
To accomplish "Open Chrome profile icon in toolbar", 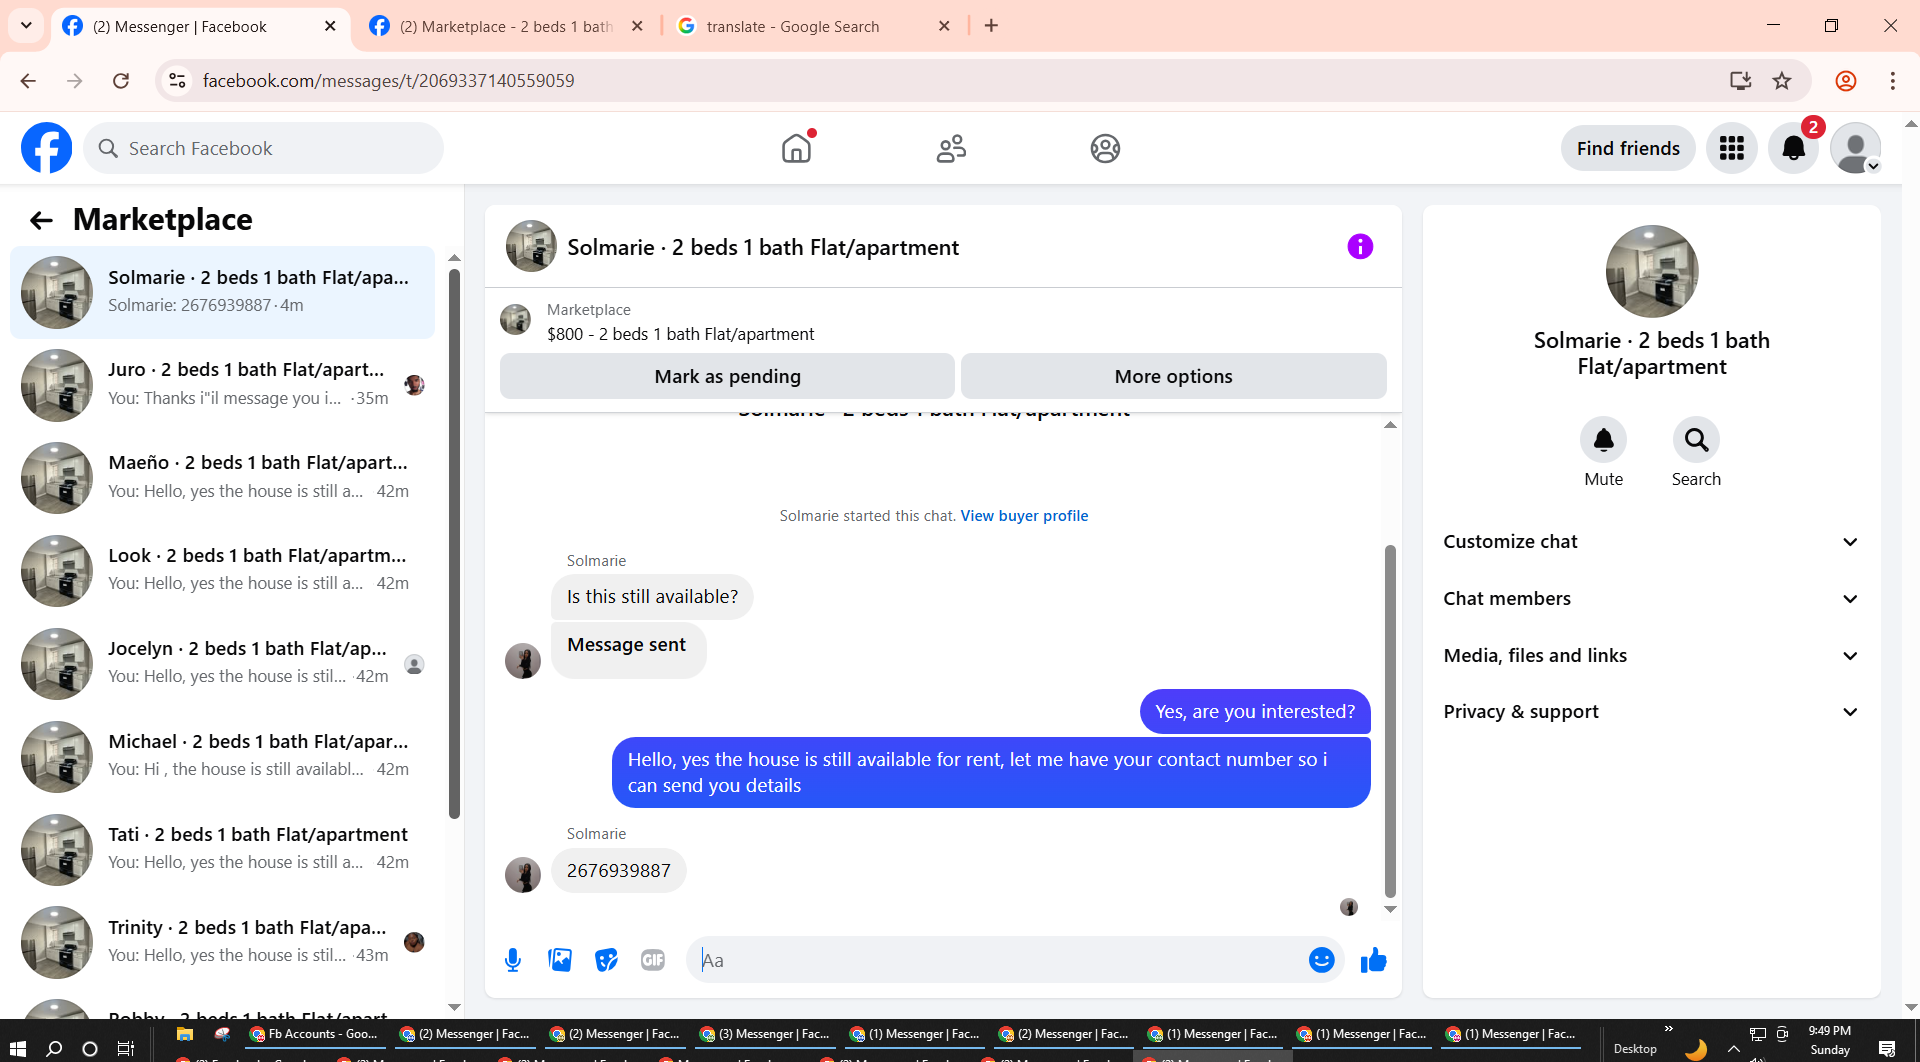I will [1846, 81].
